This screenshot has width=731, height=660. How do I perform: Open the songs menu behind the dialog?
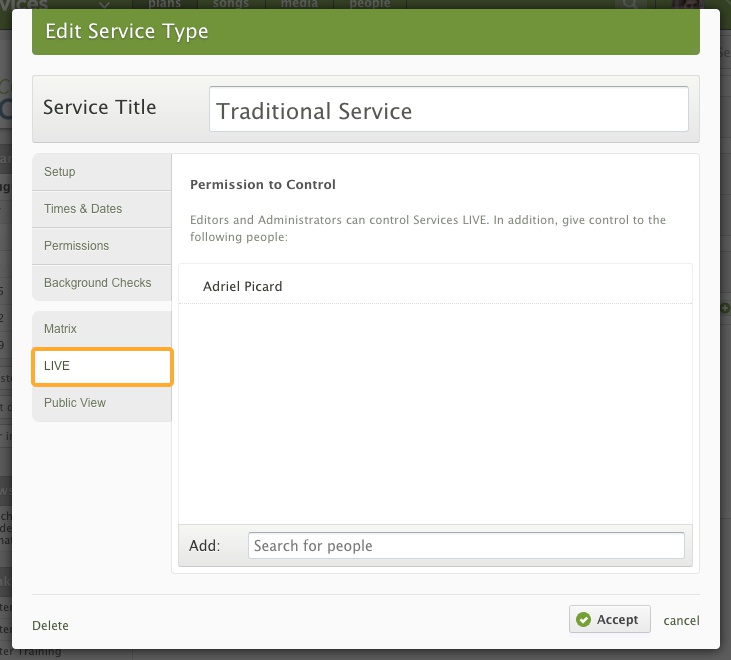coord(231,4)
